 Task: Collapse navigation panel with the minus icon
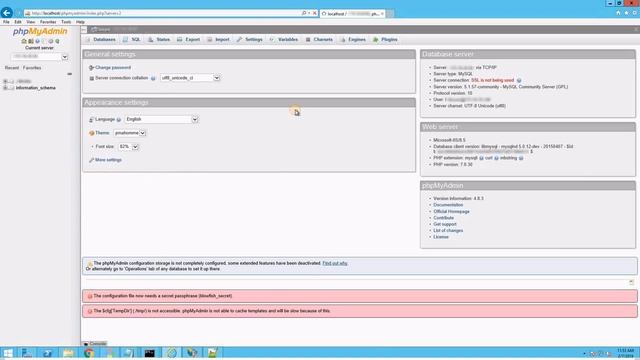coord(69,74)
